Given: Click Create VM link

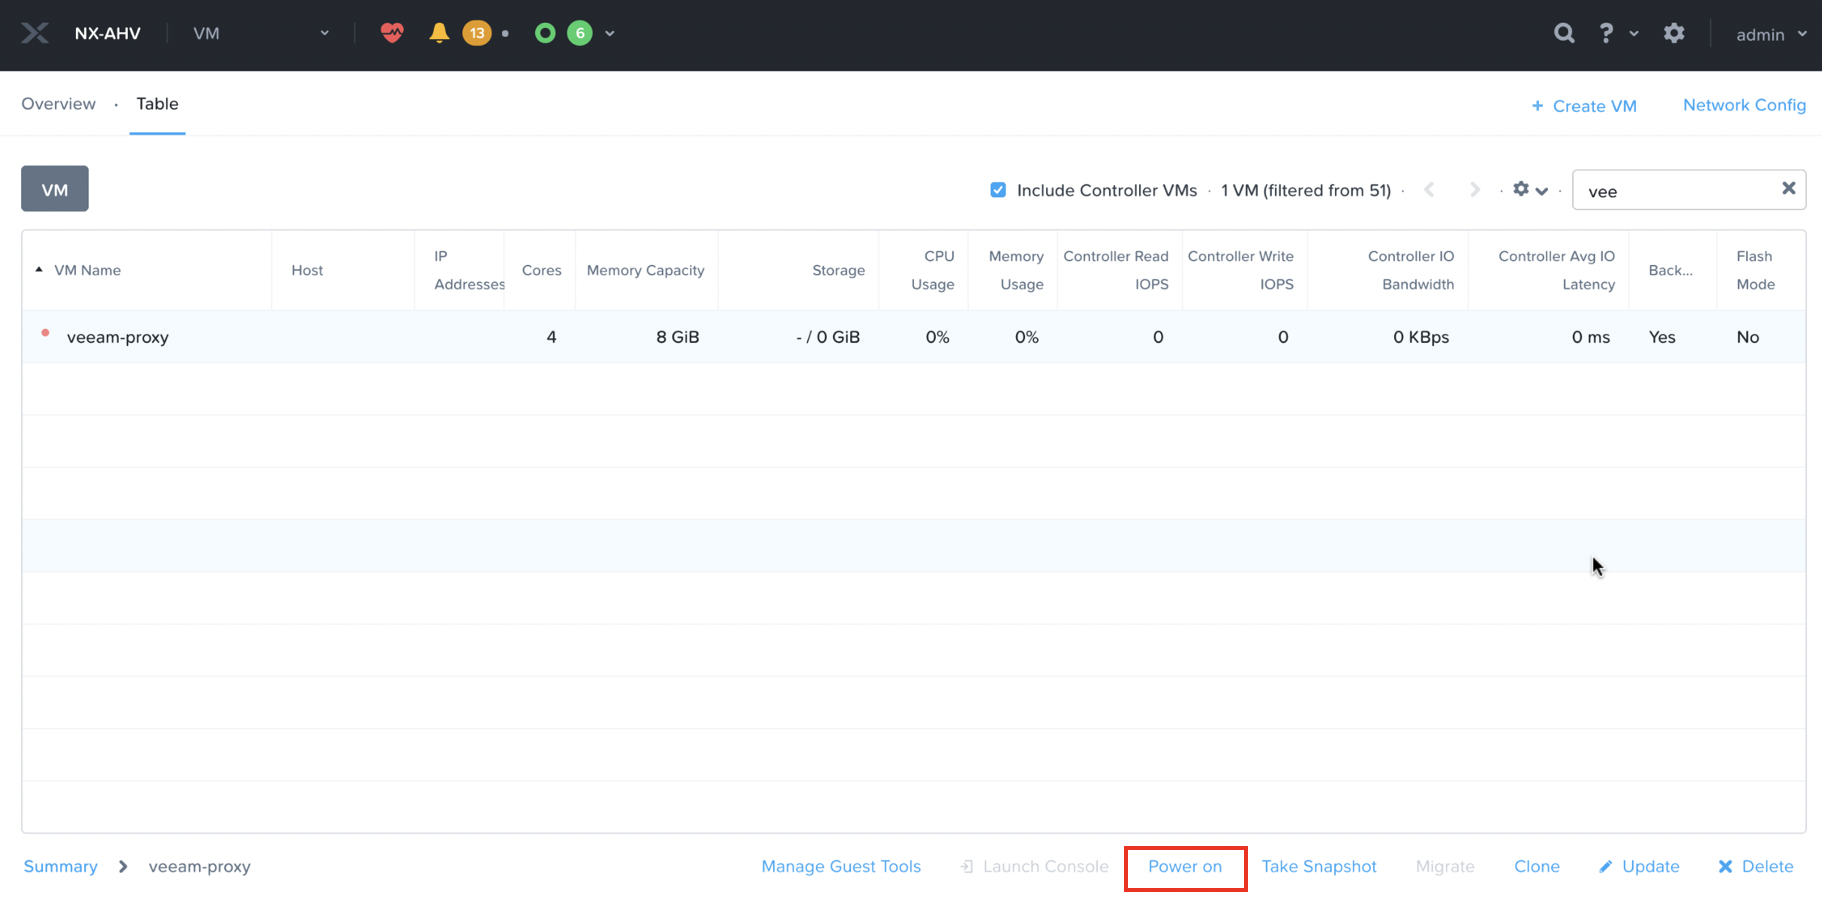Looking at the screenshot, I should click(x=1584, y=106).
